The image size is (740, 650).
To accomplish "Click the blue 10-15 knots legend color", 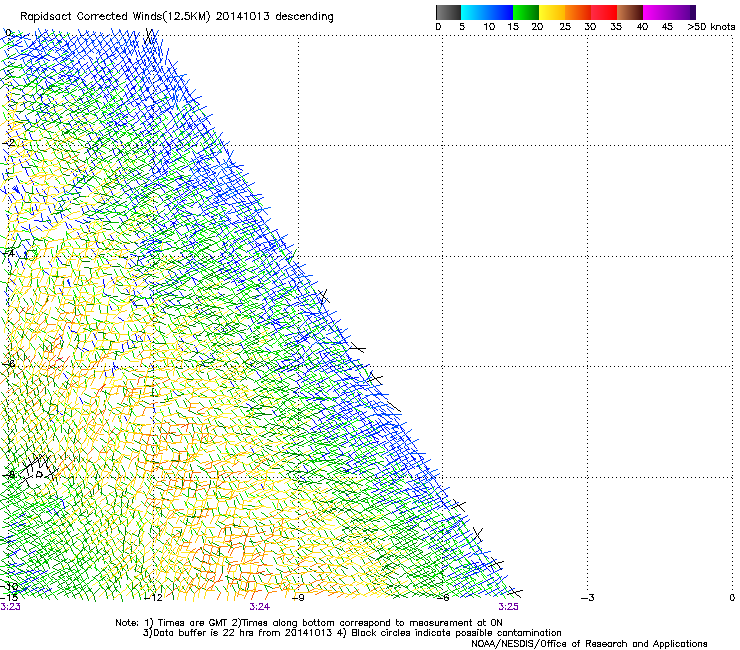I will click(x=500, y=12).
